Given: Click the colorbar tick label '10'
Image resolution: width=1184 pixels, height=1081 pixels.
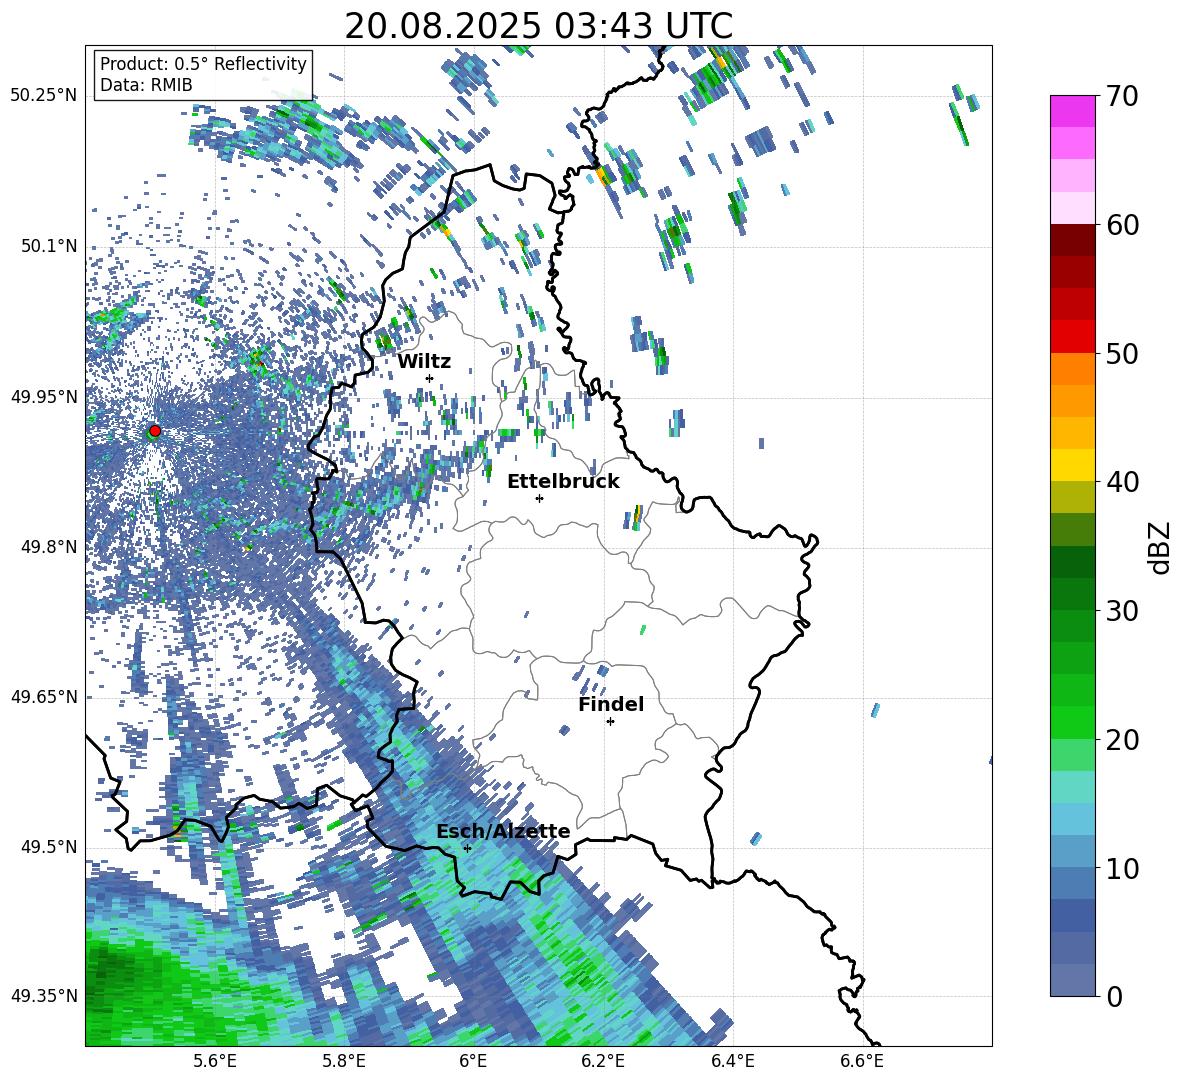Looking at the screenshot, I should pyautogui.click(x=1122, y=868).
